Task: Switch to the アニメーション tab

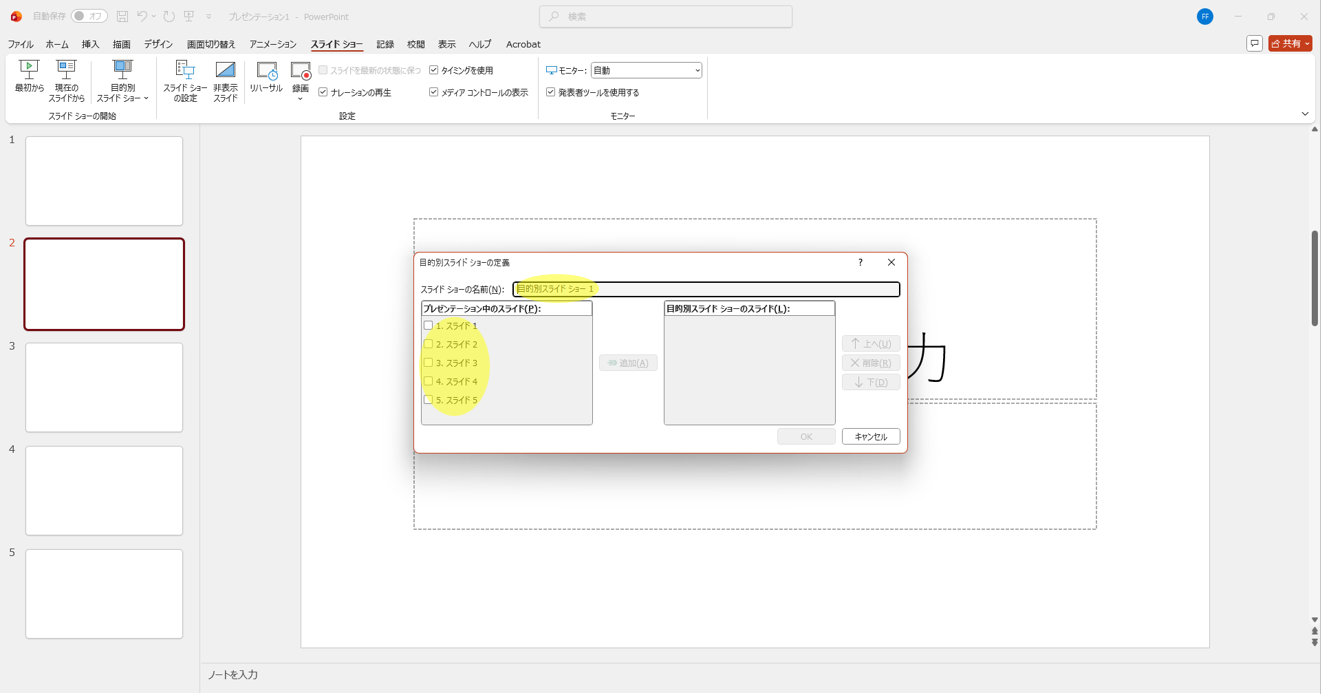Action: point(273,45)
